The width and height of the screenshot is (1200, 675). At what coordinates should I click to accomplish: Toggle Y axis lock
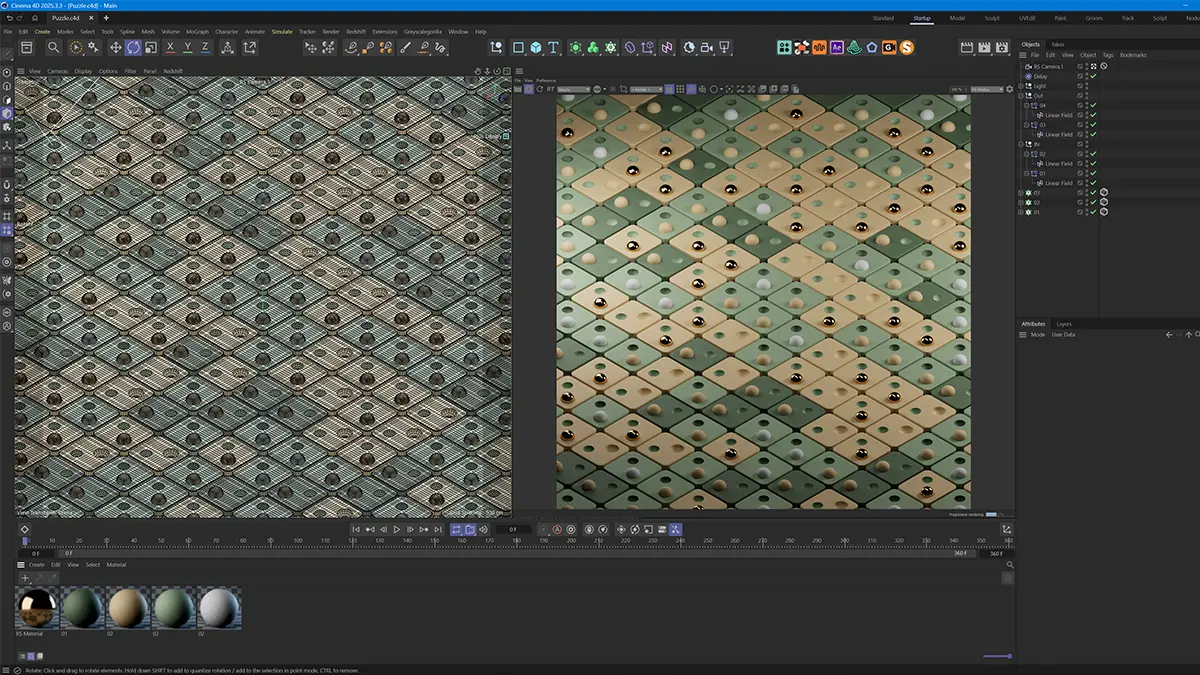188,48
